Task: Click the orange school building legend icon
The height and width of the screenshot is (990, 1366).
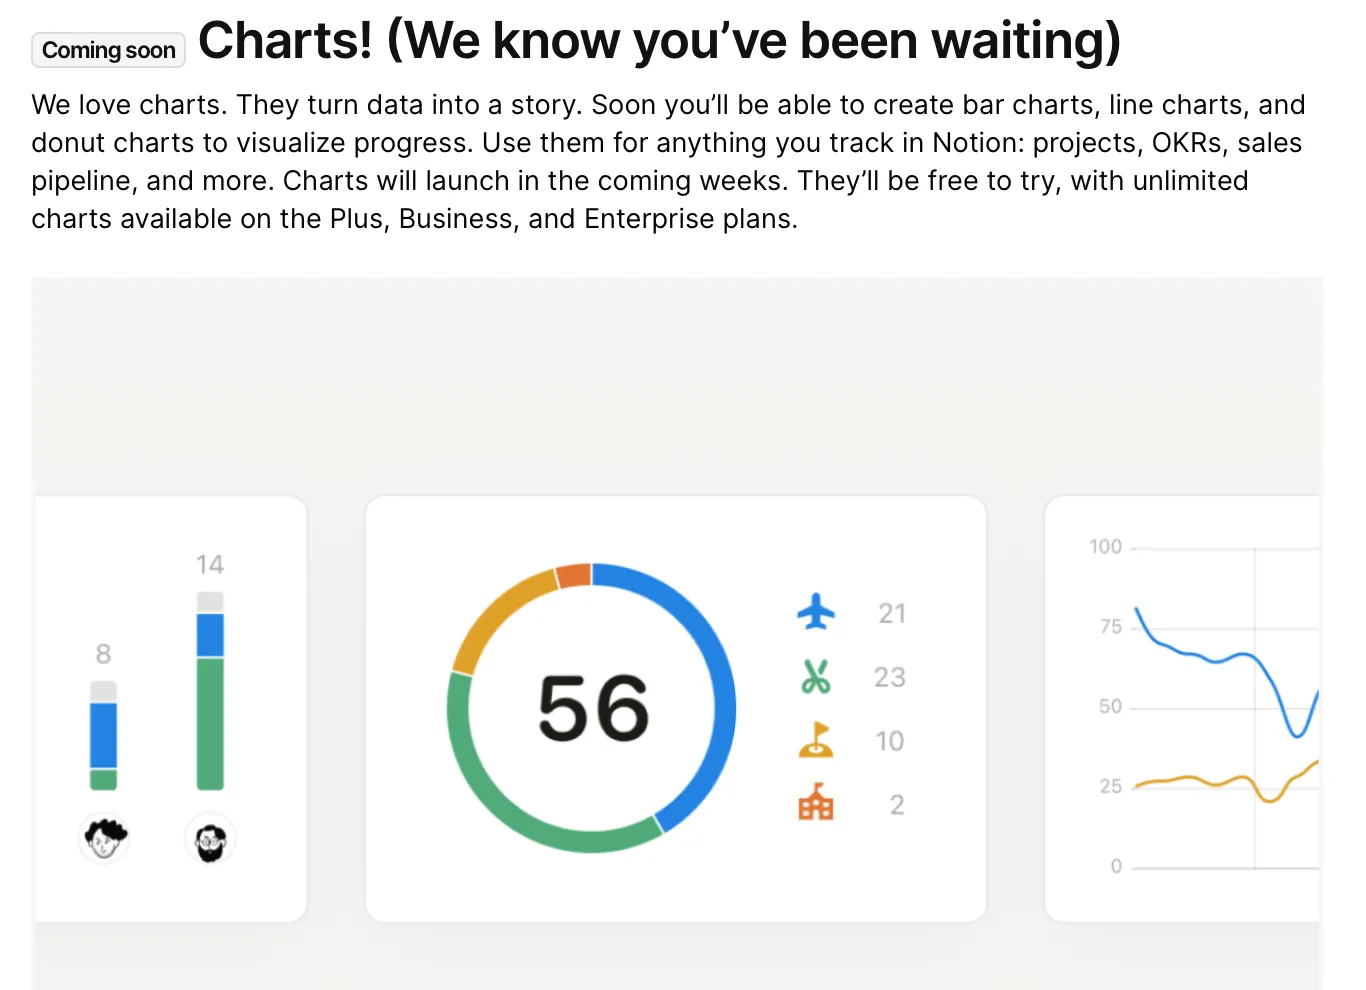Action: click(816, 802)
